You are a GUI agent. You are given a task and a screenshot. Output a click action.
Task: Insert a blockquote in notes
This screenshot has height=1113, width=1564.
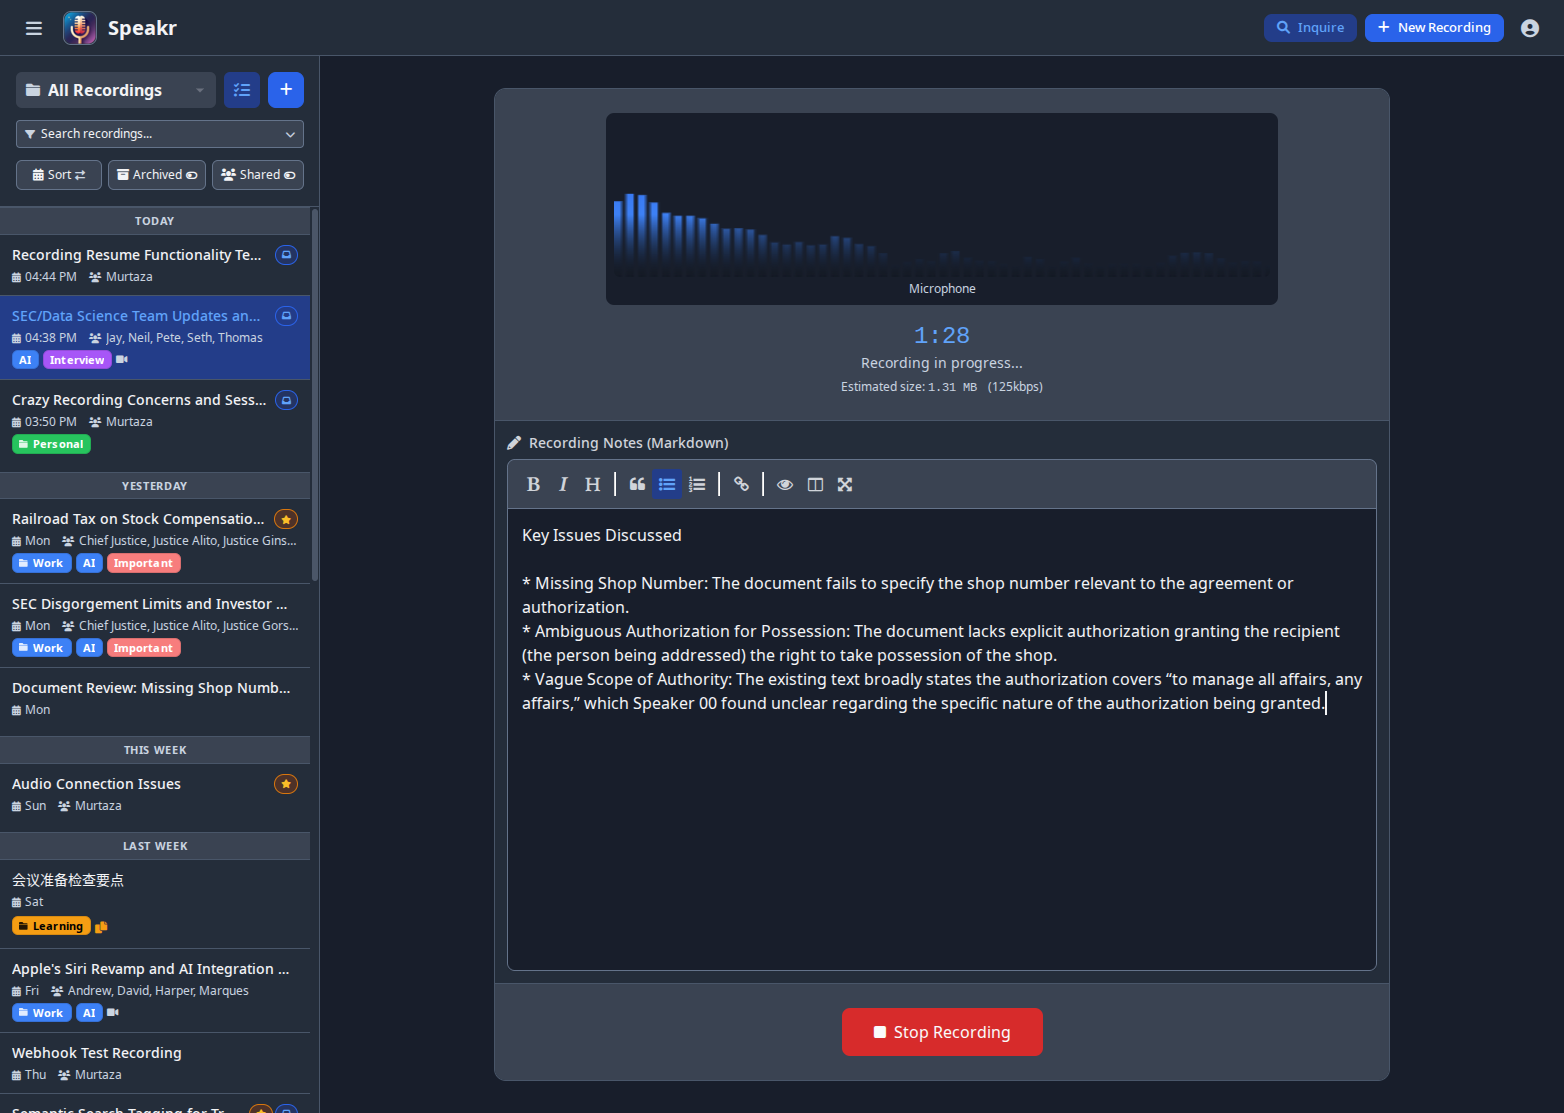[637, 485]
